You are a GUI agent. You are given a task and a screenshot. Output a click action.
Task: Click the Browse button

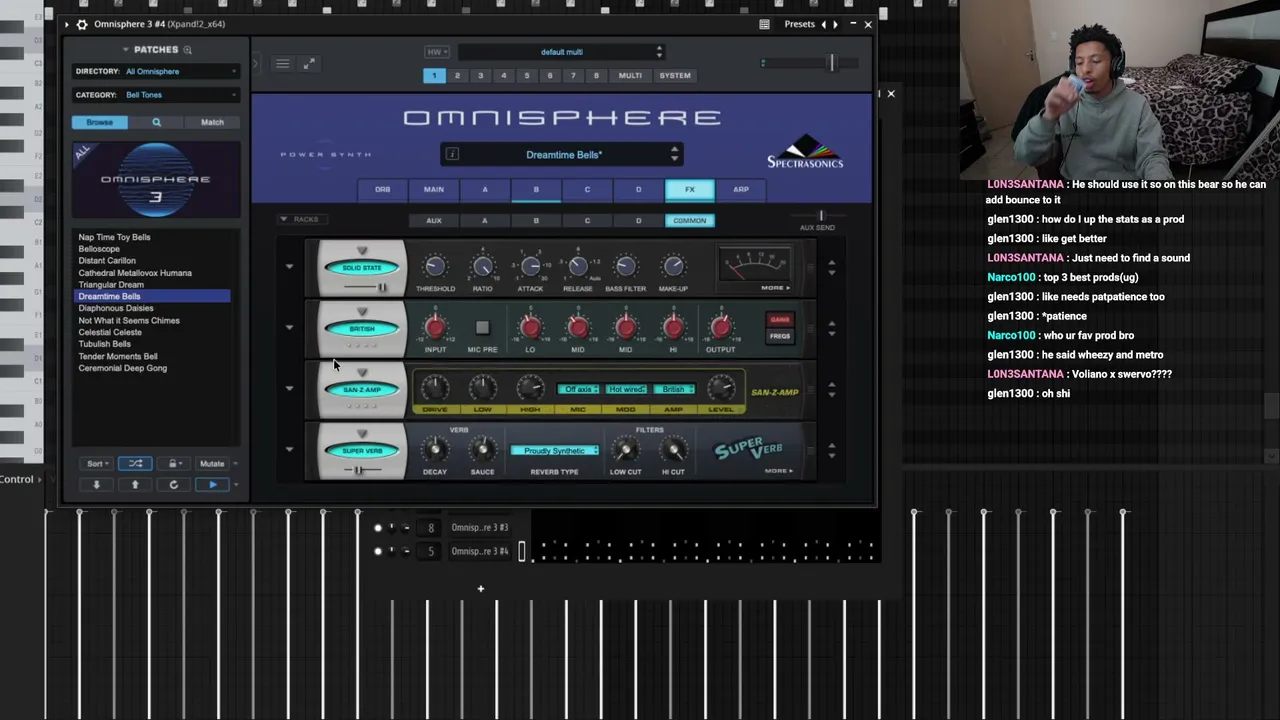click(x=99, y=122)
